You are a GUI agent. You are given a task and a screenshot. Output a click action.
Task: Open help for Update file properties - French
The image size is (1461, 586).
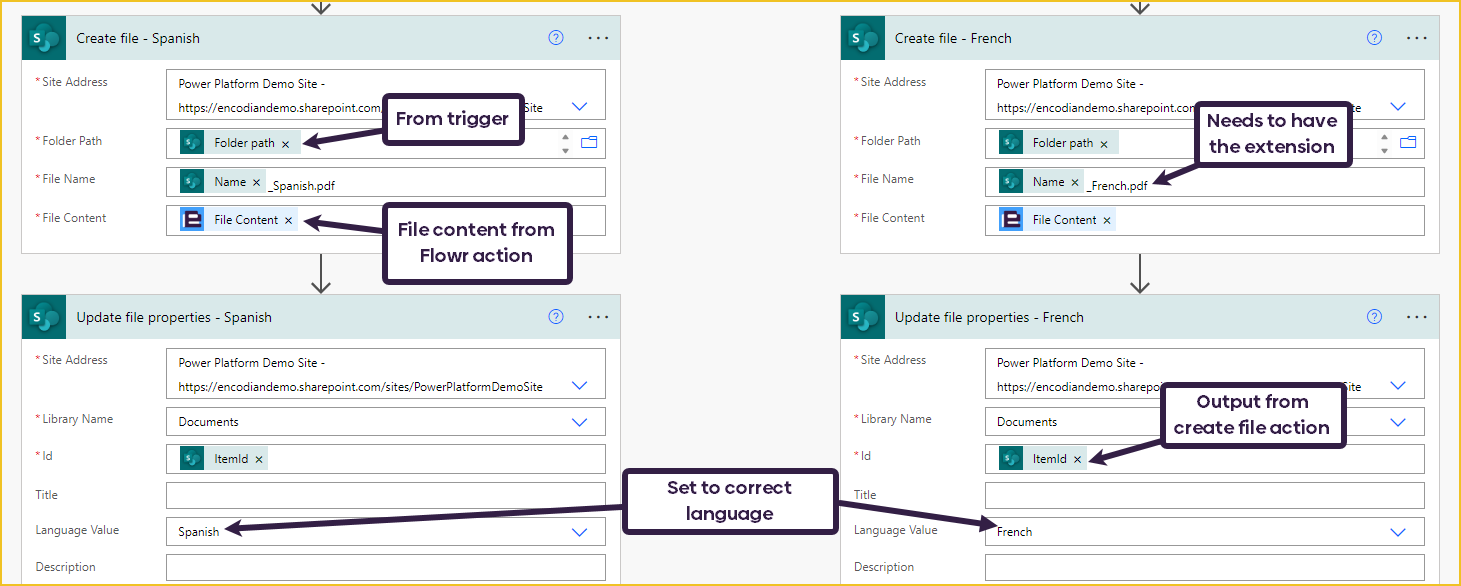click(1374, 317)
